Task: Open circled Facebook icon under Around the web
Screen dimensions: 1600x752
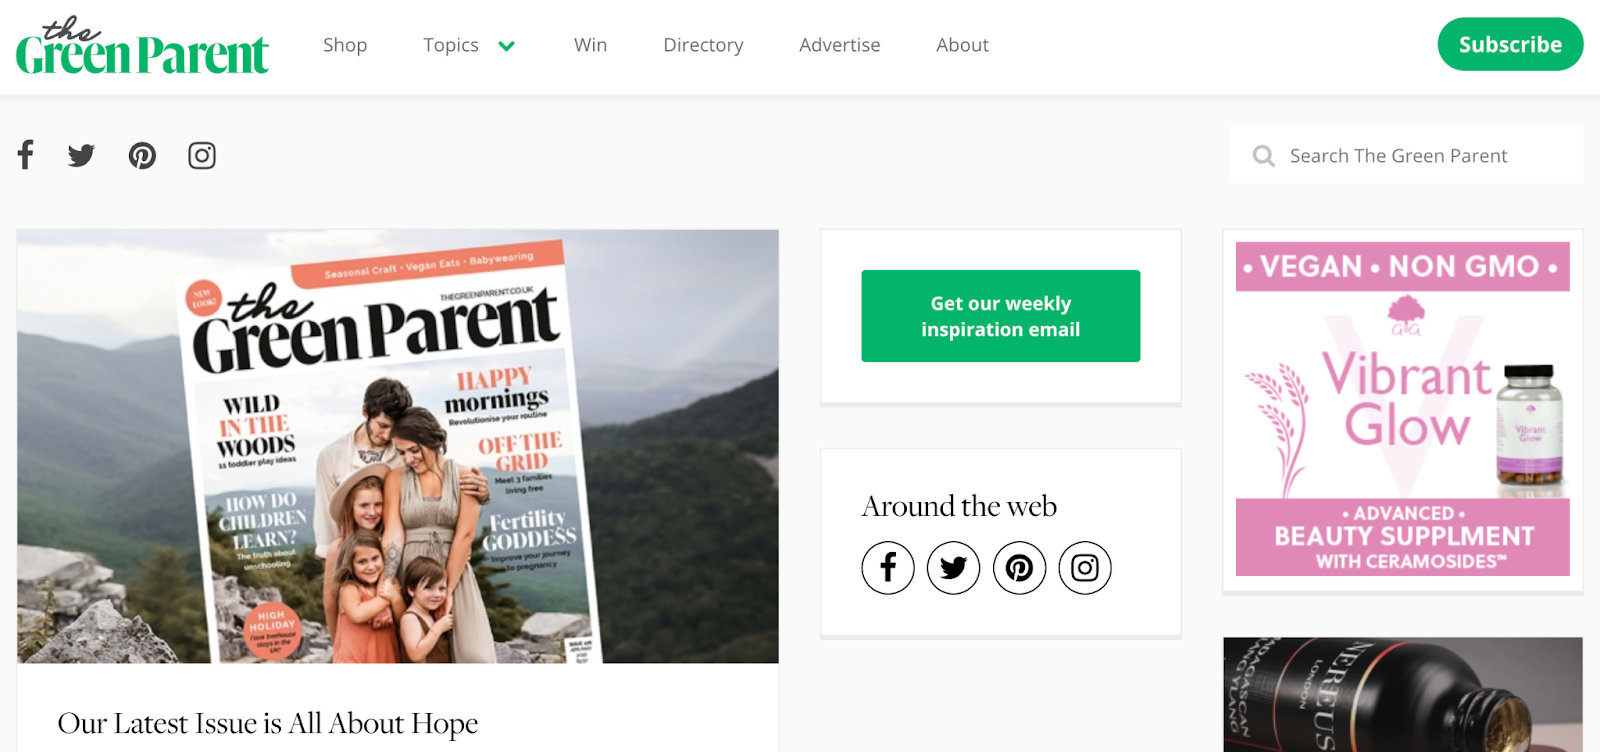Action: 888,568
